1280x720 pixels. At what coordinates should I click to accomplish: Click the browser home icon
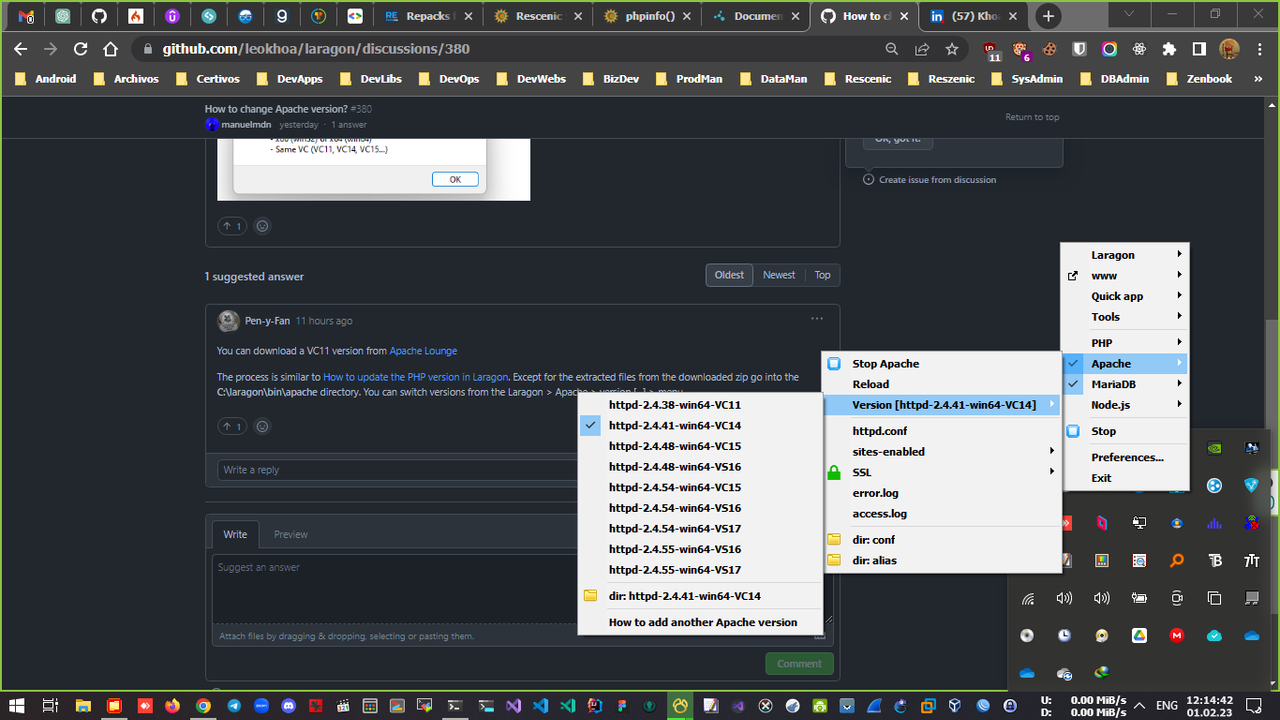click(111, 49)
